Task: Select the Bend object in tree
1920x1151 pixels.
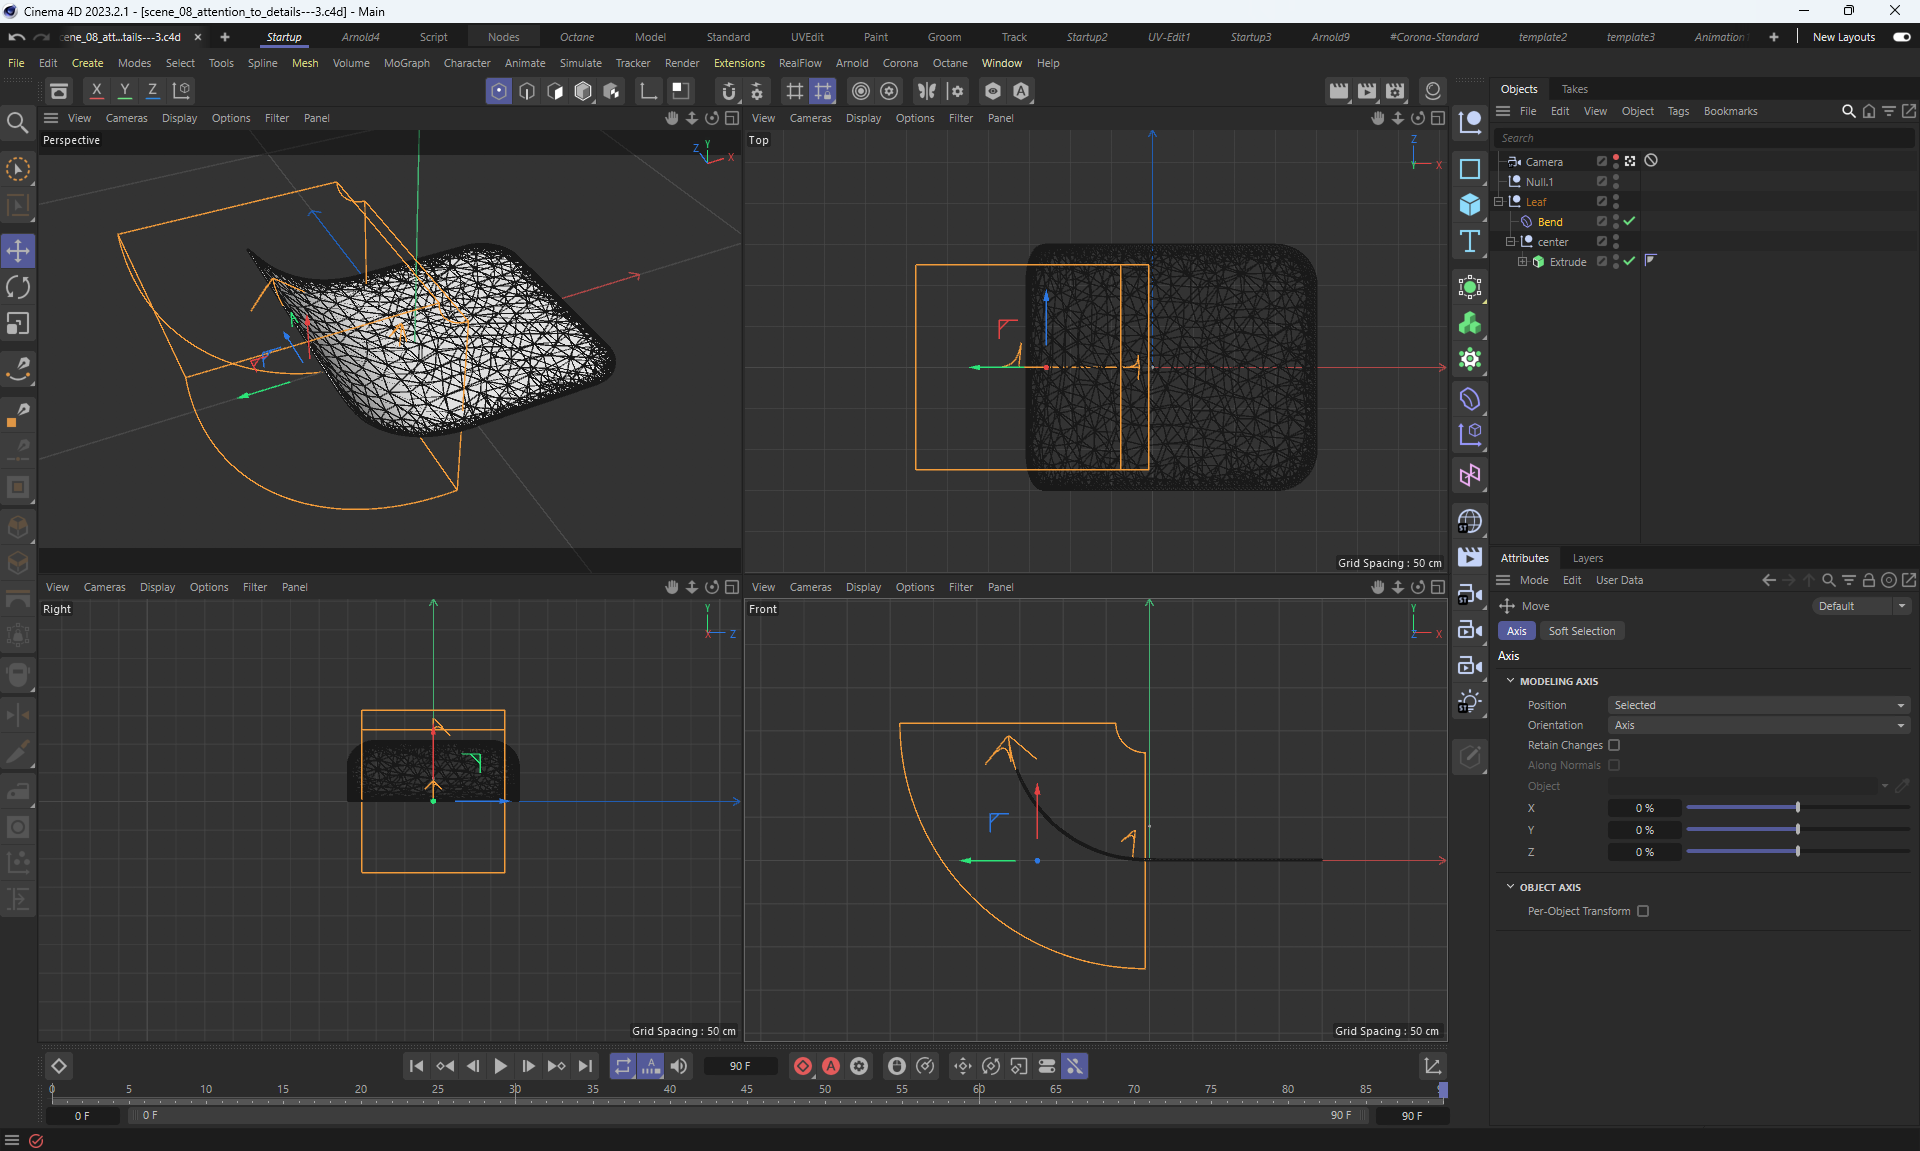Action: [x=1549, y=222]
